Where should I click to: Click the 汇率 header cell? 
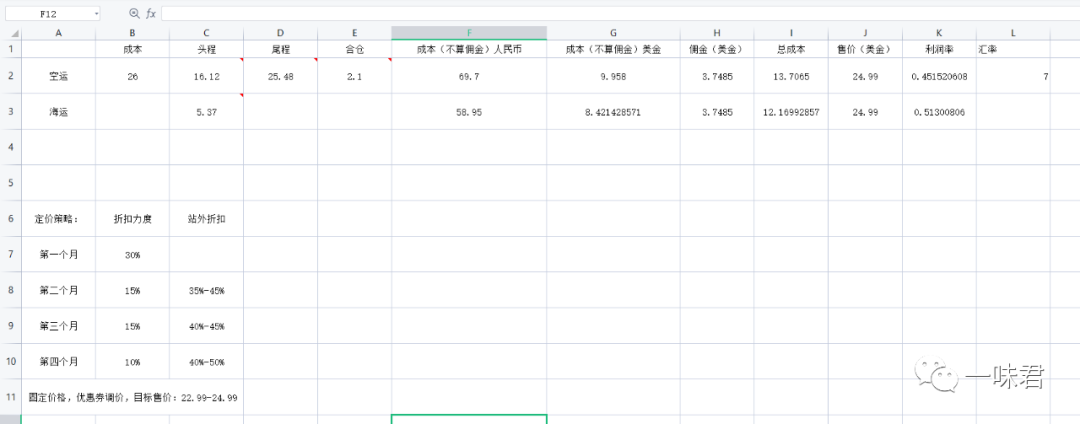1013,49
